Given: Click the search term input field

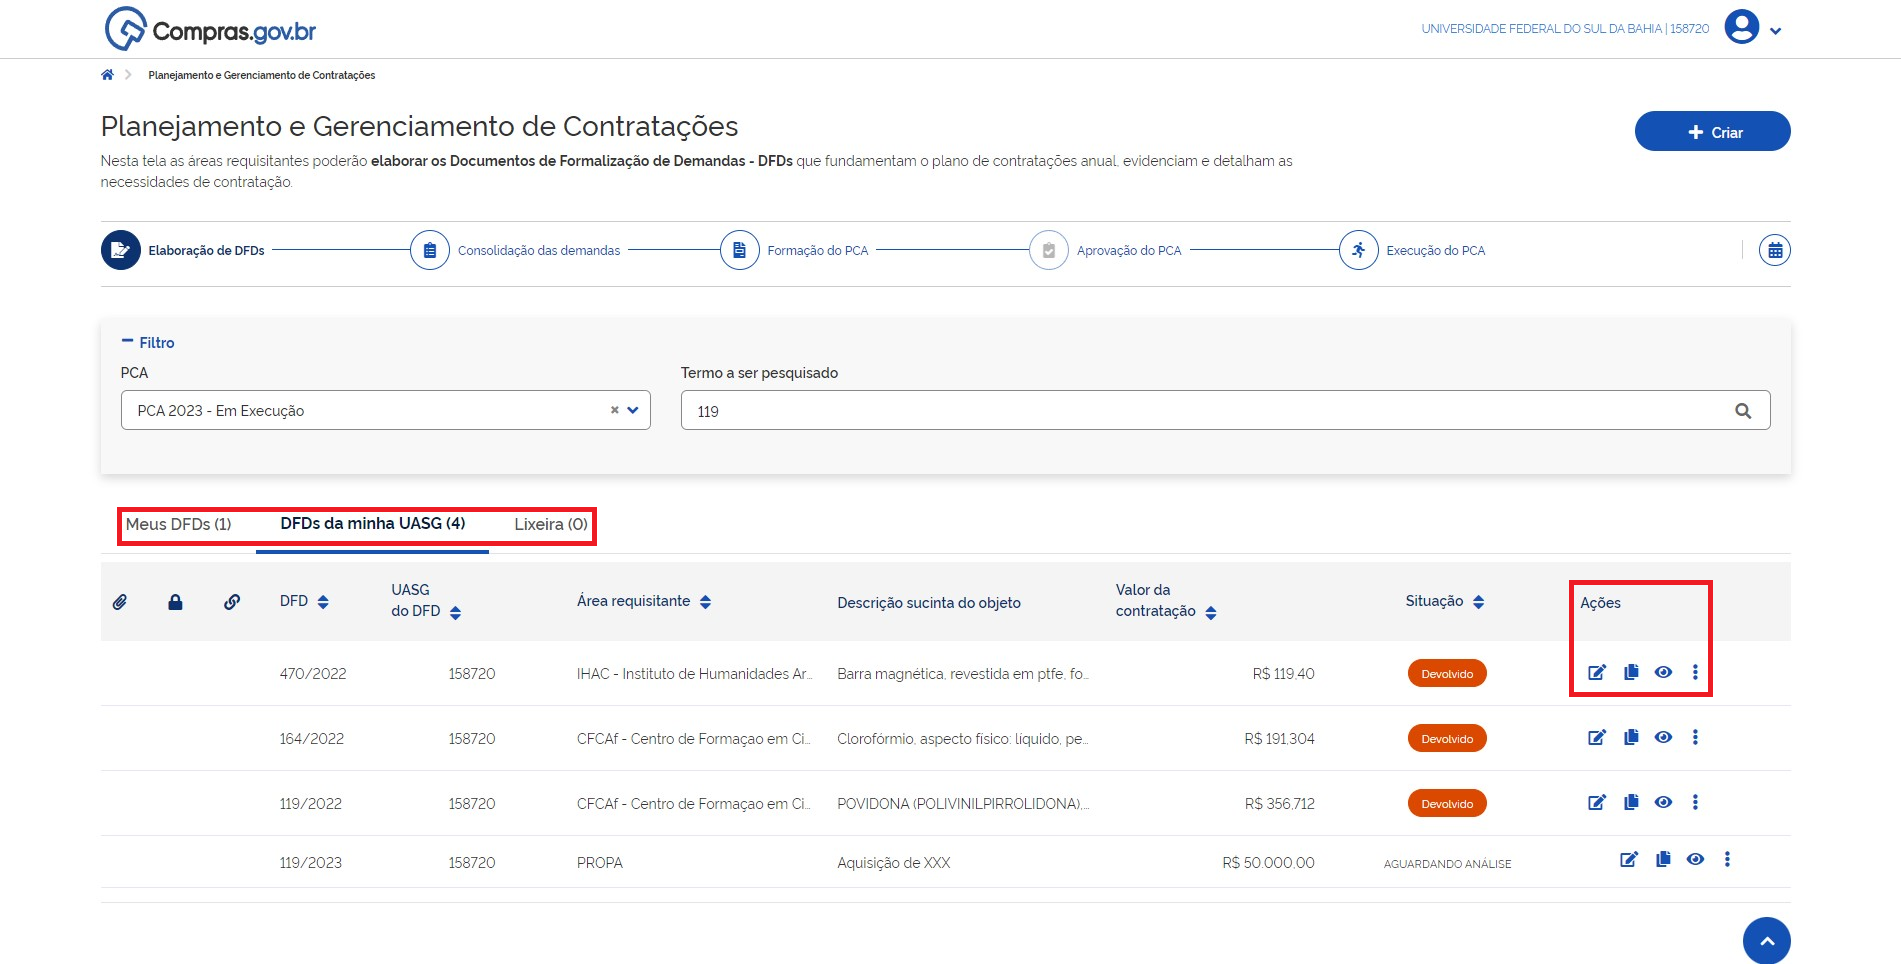Looking at the screenshot, I should point(1200,411).
